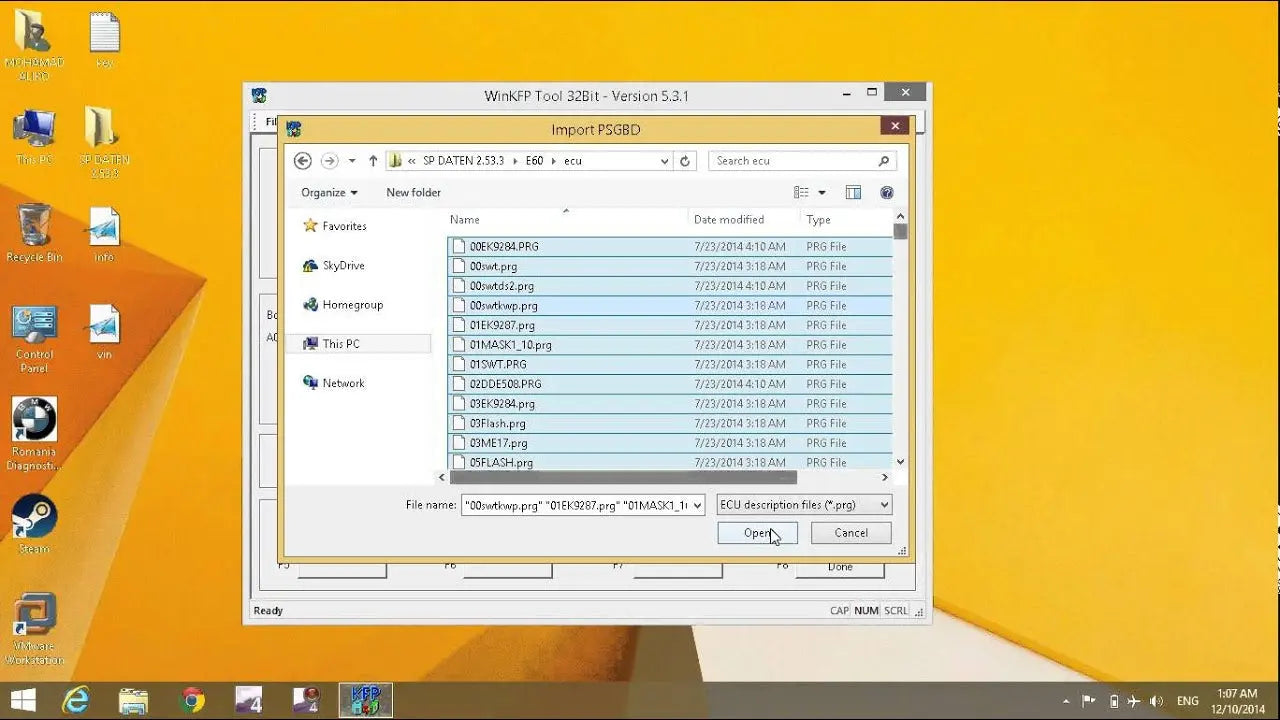The height and width of the screenshot is (720, 1280).
Task: Click SP DATEN 2.53.3 in address path
Action: (x=463, y=160)
